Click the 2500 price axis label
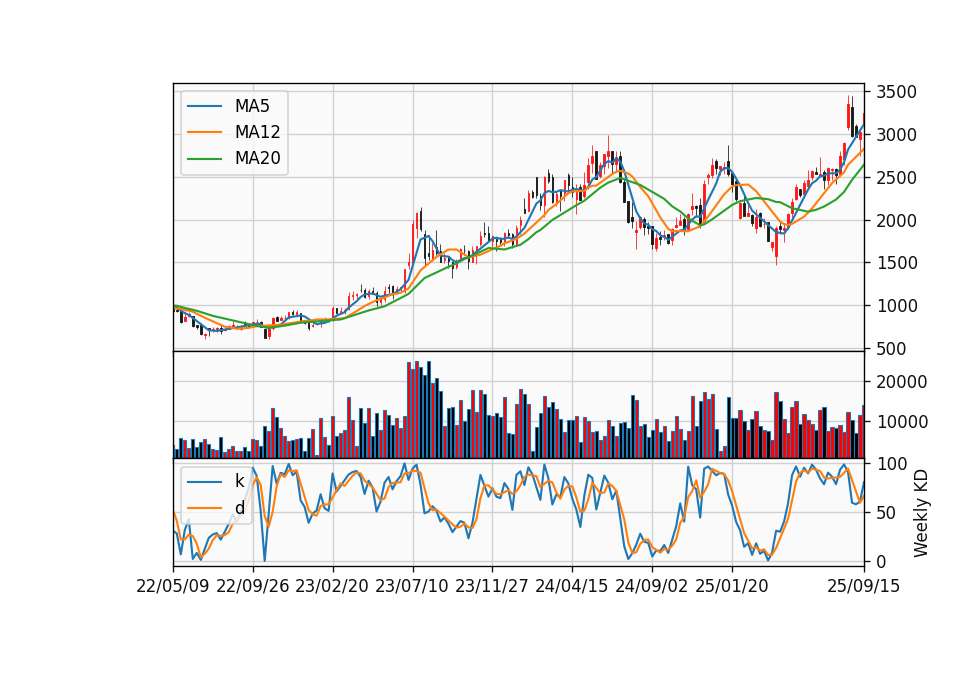The image size is (960, 690). tap(896, 178)
